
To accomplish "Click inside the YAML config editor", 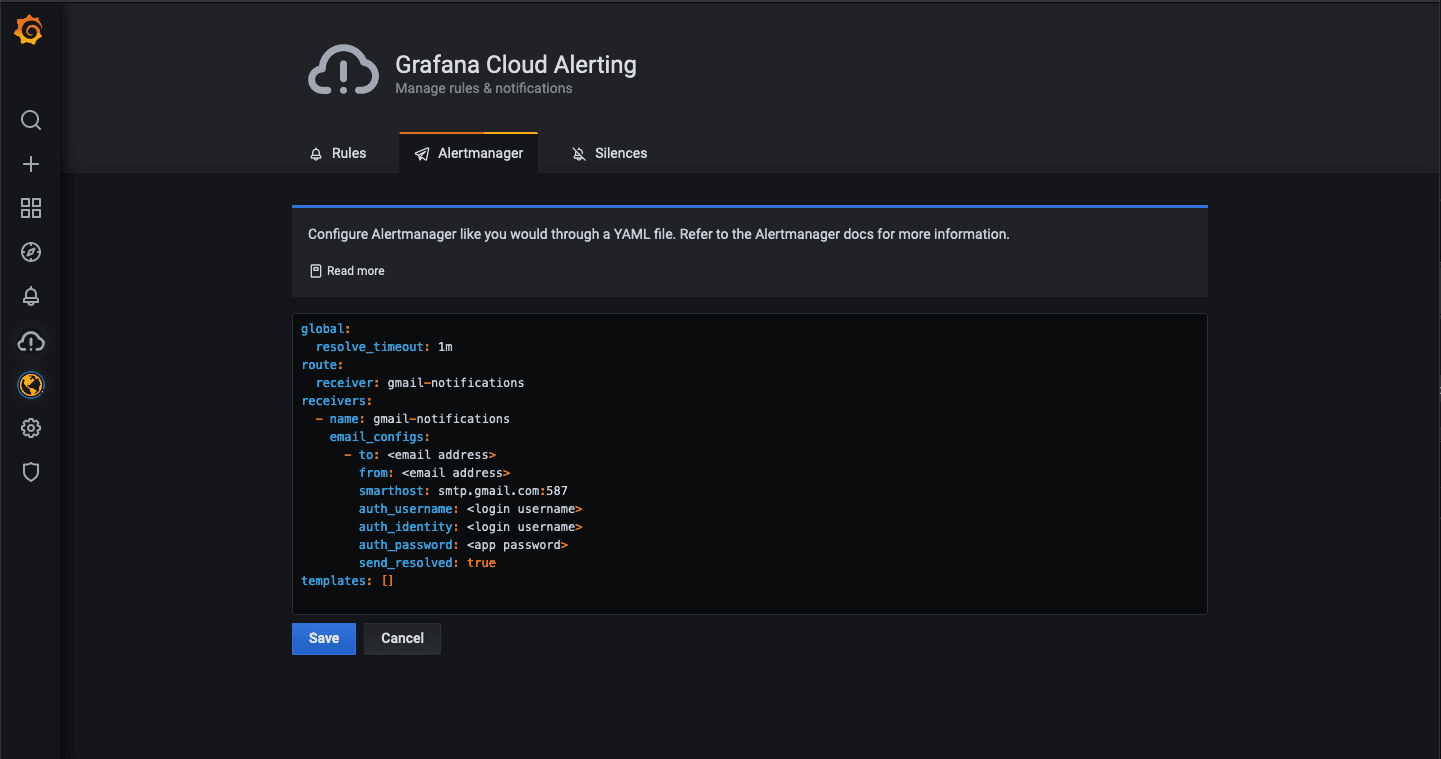I will coord(749,464).
